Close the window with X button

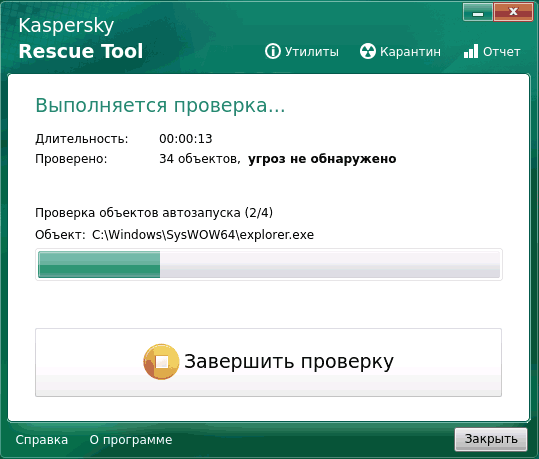click(x=513, y=12)
